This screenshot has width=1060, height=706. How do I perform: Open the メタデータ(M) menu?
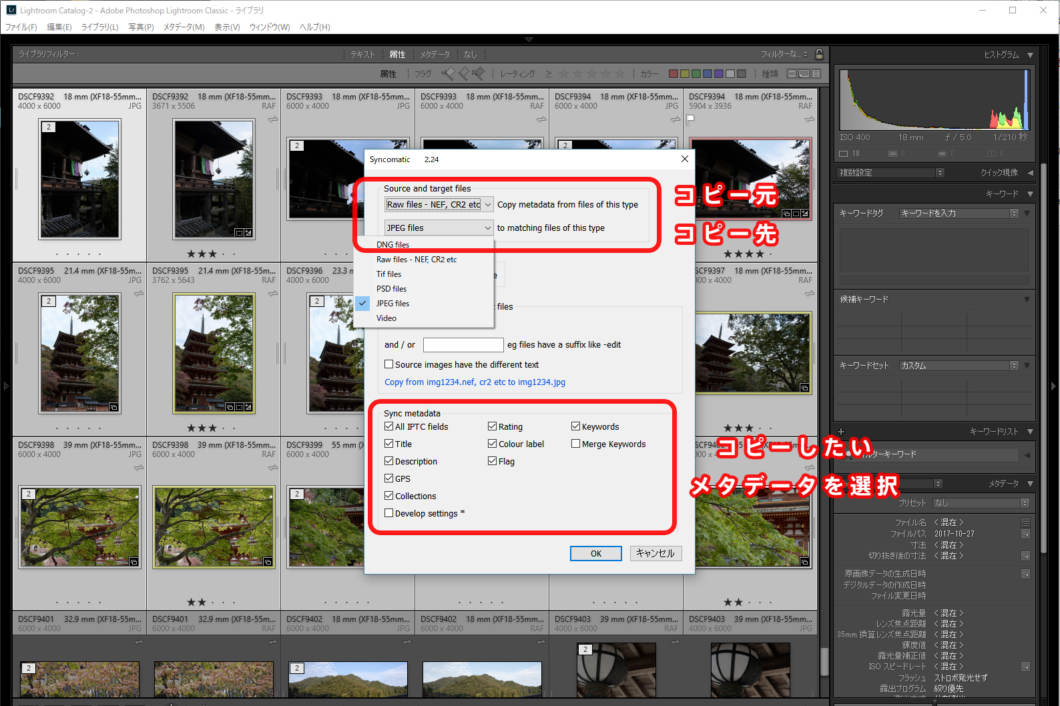185,26
